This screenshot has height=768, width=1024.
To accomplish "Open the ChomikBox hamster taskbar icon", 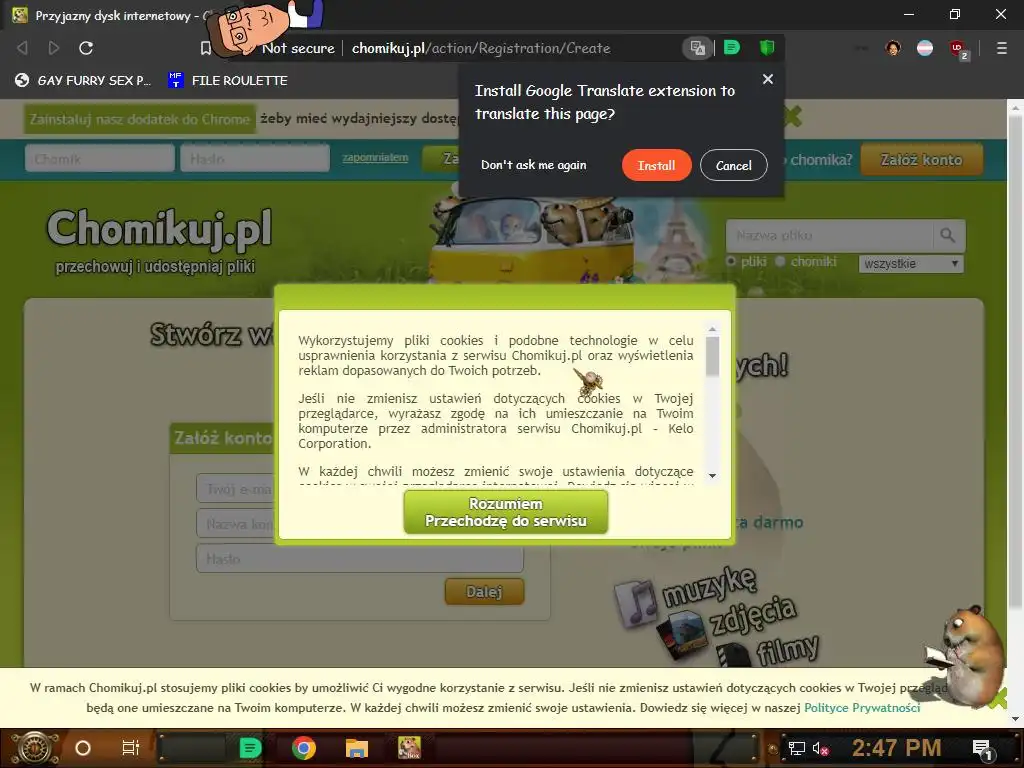I will point(409,748).
